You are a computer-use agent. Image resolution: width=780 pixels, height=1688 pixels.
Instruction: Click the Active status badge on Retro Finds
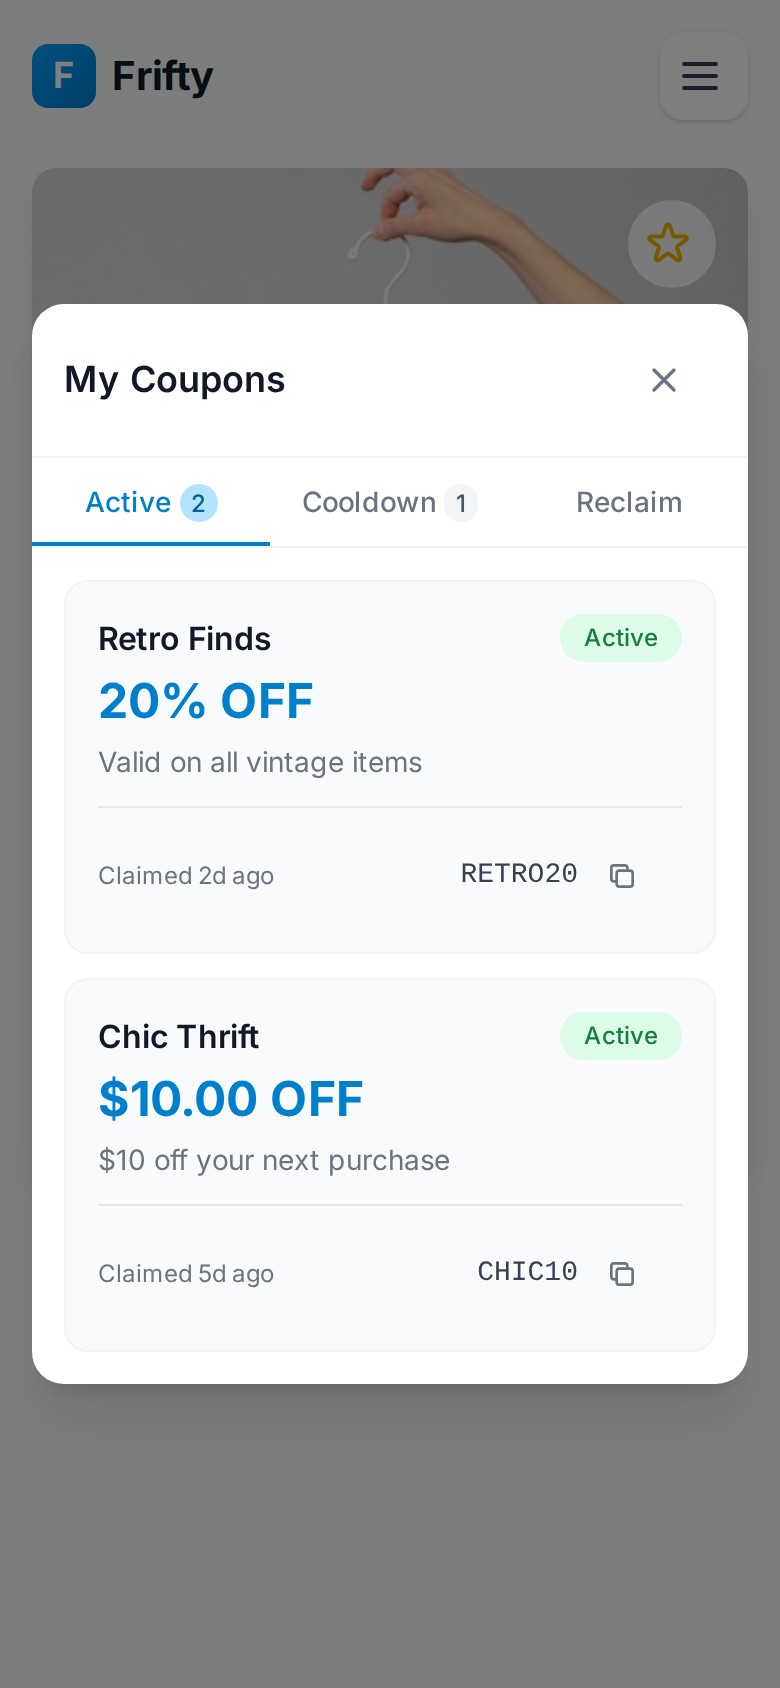[621, 638]
